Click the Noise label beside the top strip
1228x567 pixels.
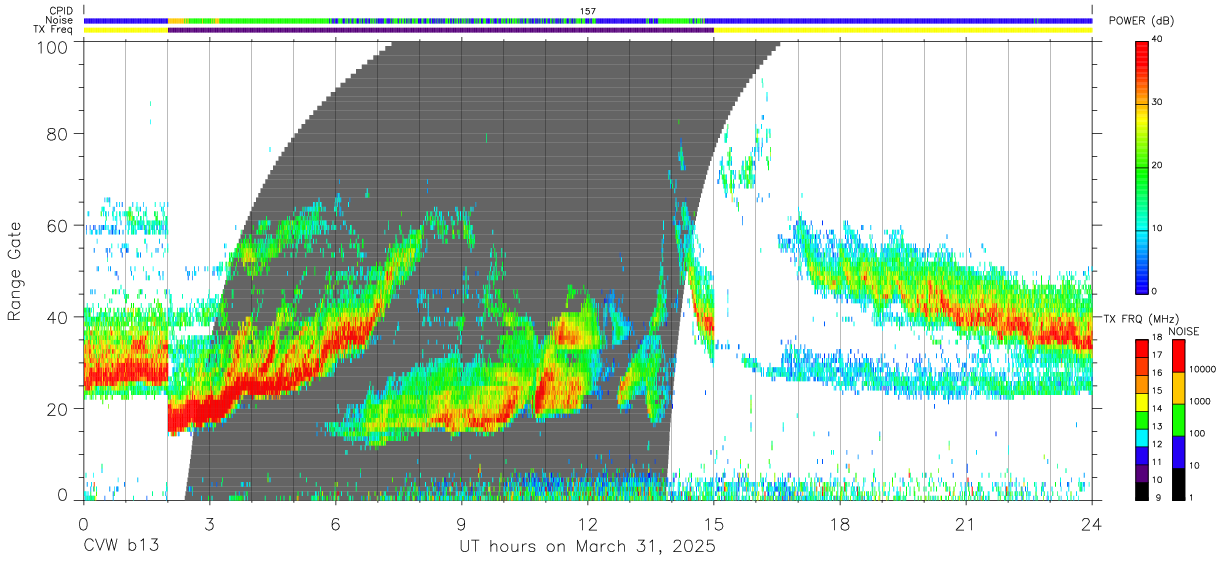point(59,20)
